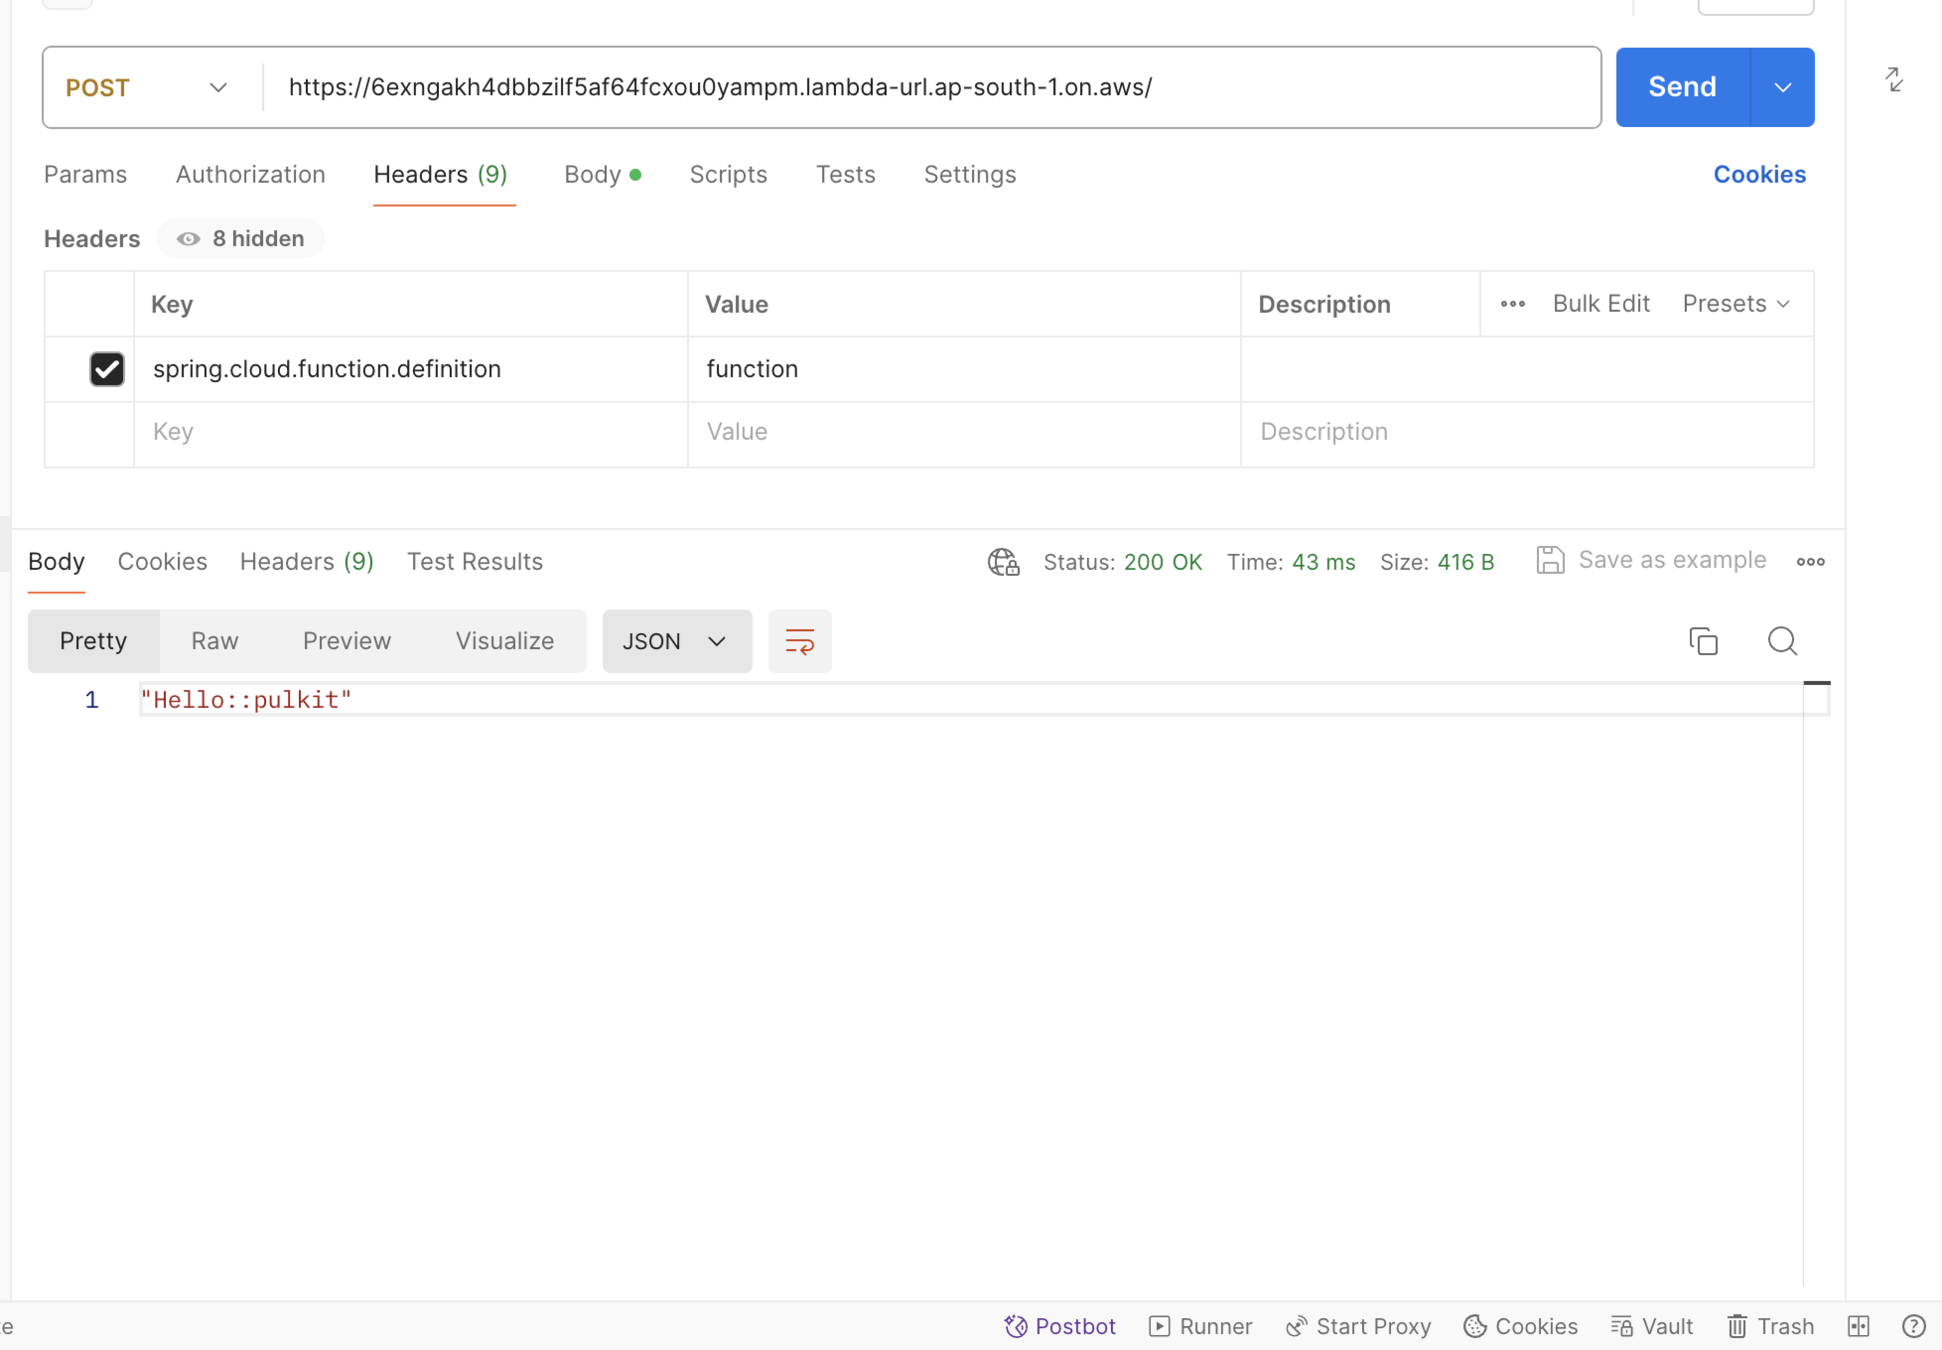Click the Cookies link on the right
This screenshot has width=1942, height=1350.
pos(1759,175)
